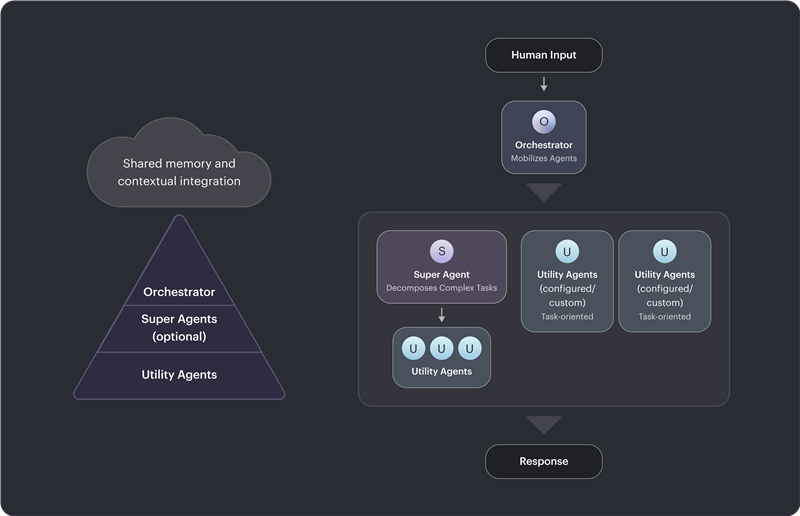This screenshot has width=800, height=516.
Task: Select leftmost U icon in bottom Utility Agents group
Action: coord(413,348)
